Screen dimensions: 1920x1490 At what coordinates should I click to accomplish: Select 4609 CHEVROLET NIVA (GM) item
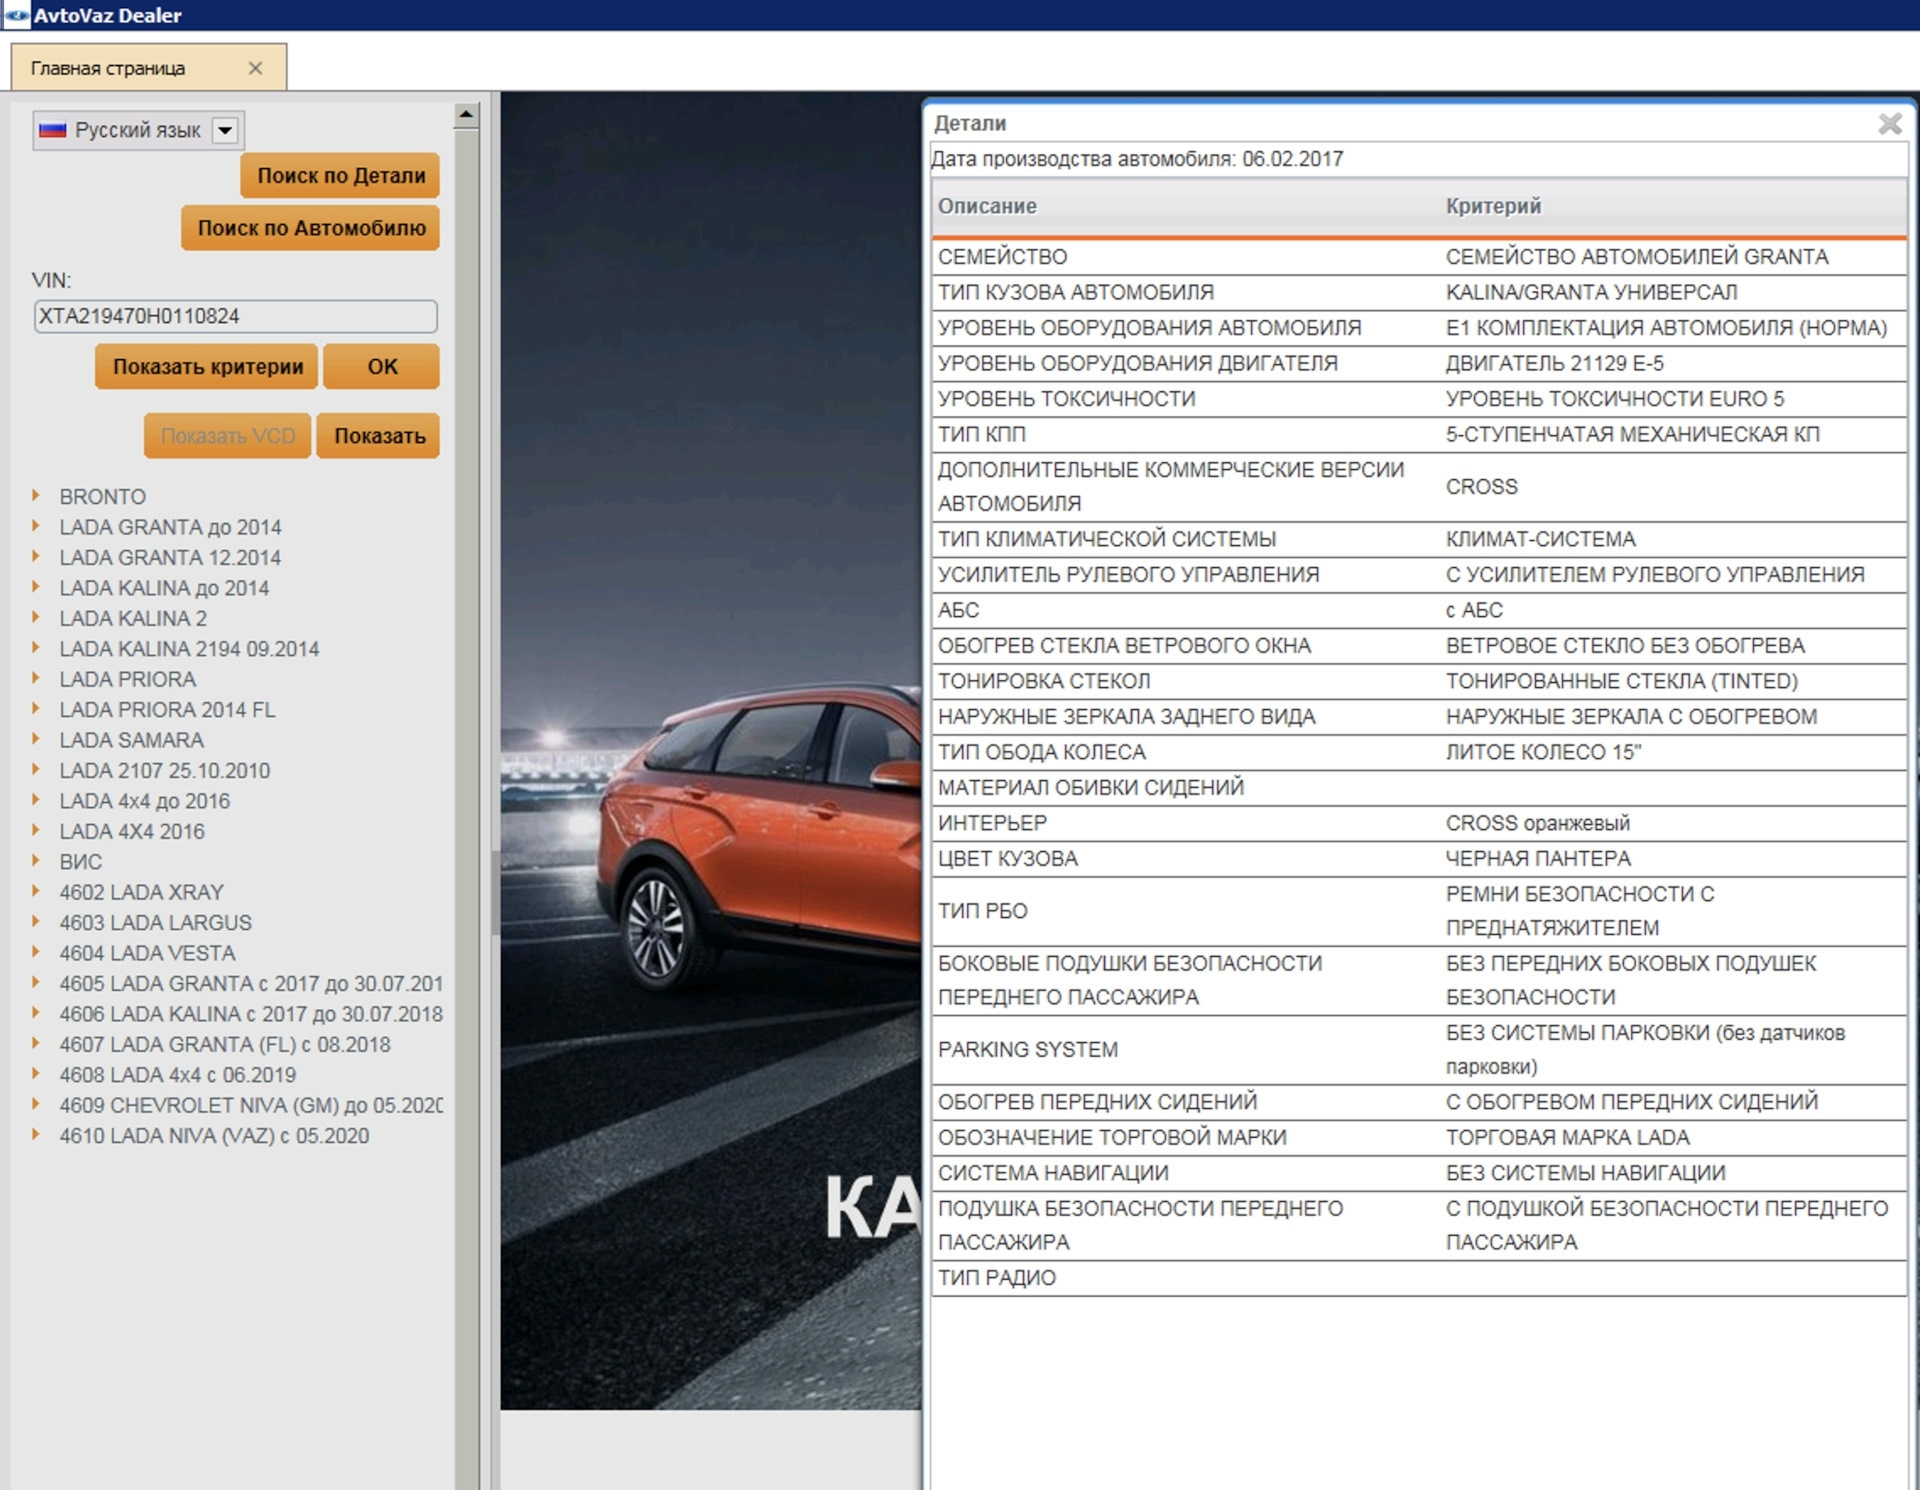(250, 1105)
